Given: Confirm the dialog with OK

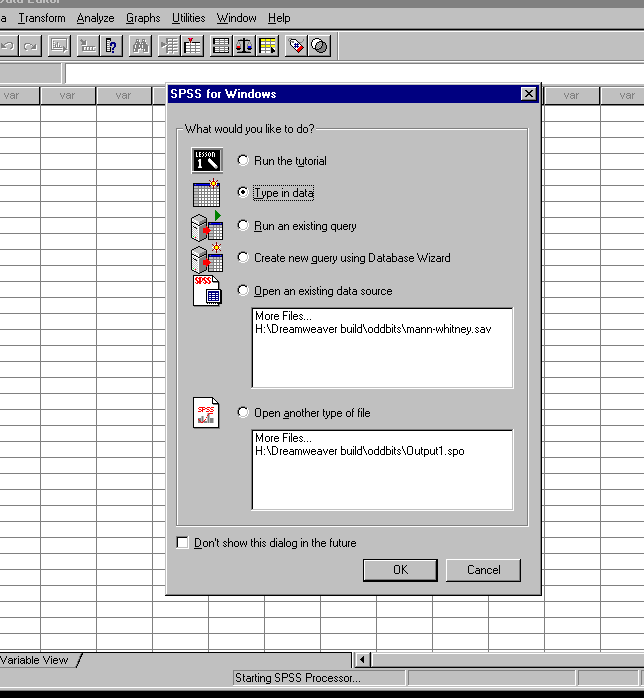Looking at the screenshot, I should pos(400,570).
